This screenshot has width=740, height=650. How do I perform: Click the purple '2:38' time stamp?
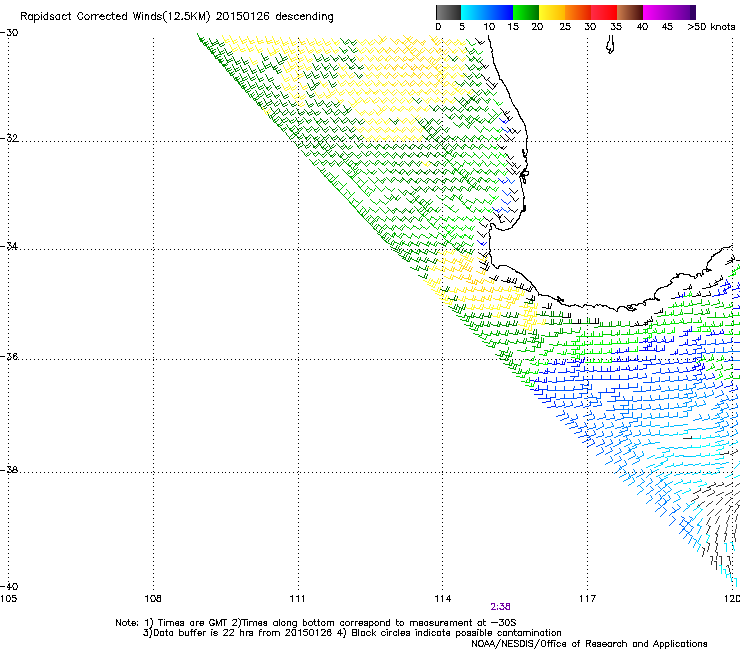500,607
